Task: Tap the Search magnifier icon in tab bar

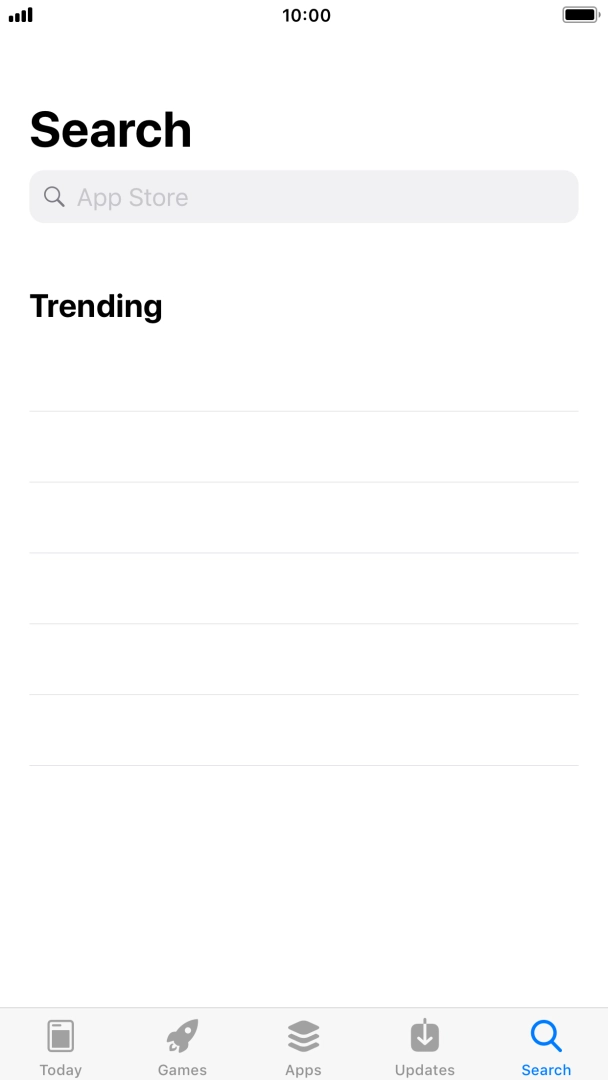Action: pos(546,1036)
